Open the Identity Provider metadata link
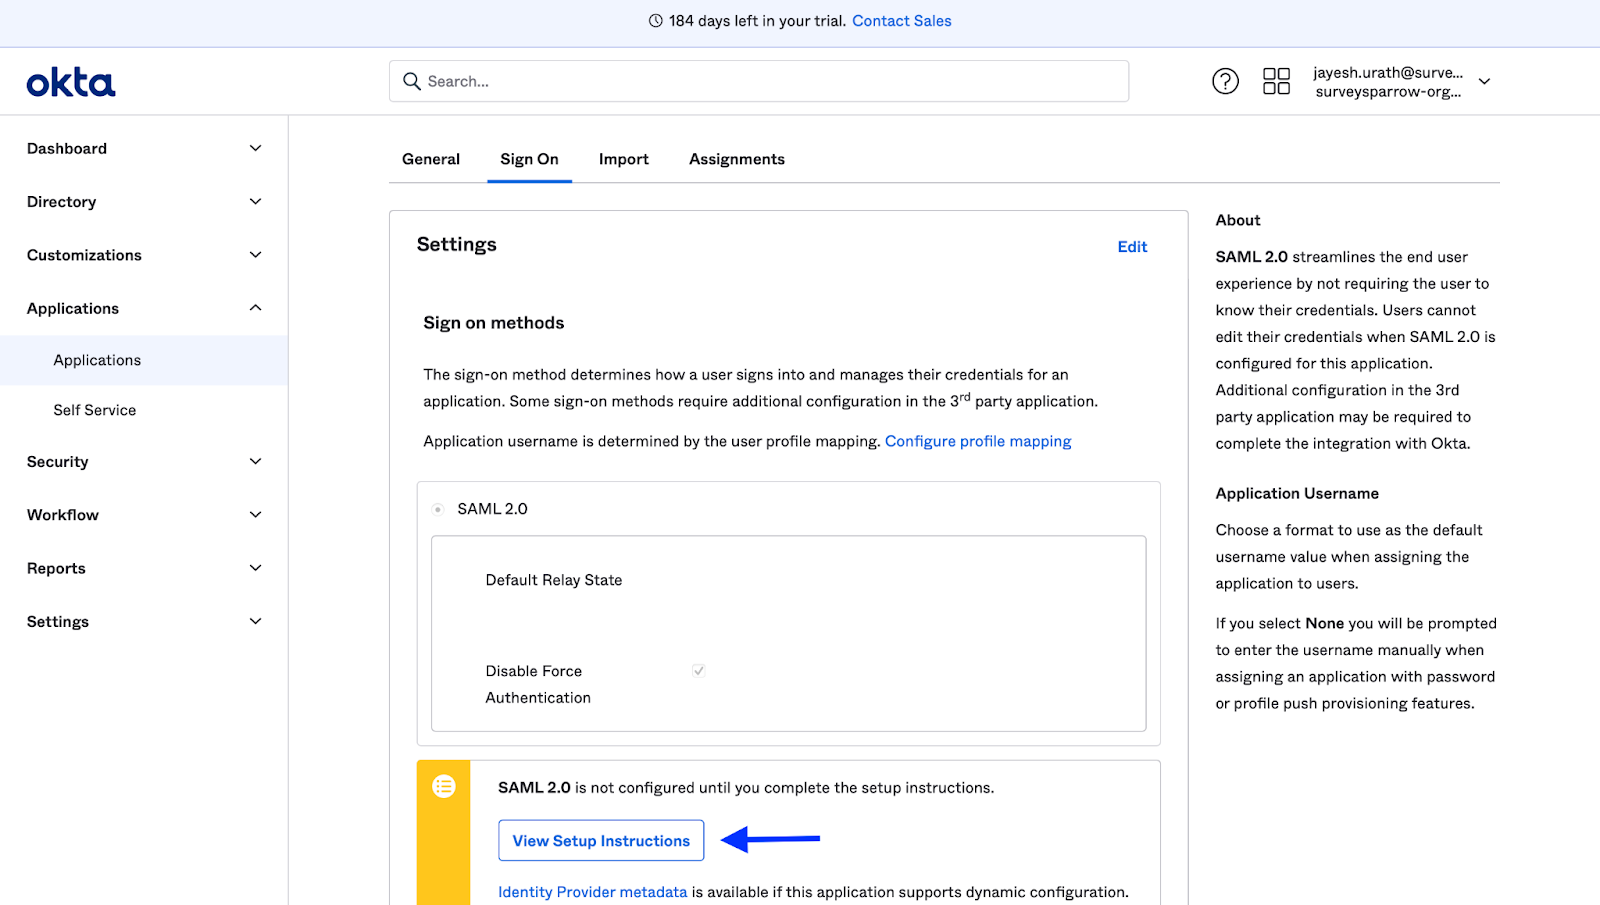This screenshot has height=905, width=1600. click(593, 892)
